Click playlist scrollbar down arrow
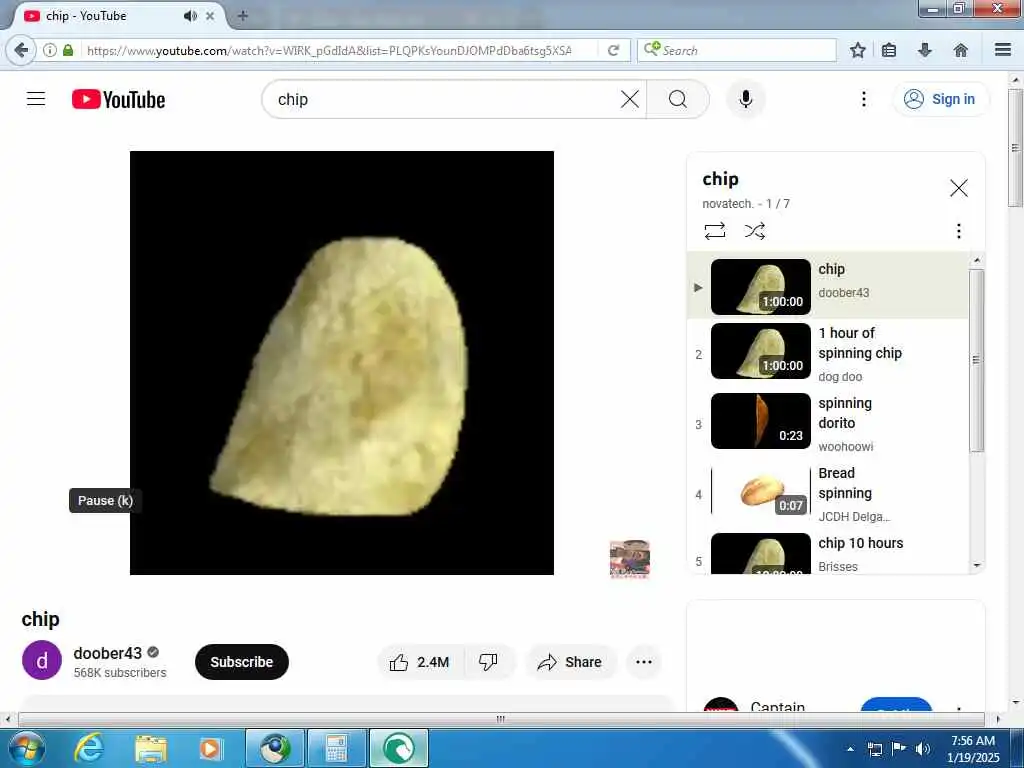This screenshot has width=1024, height=768. tap(977, 566)
